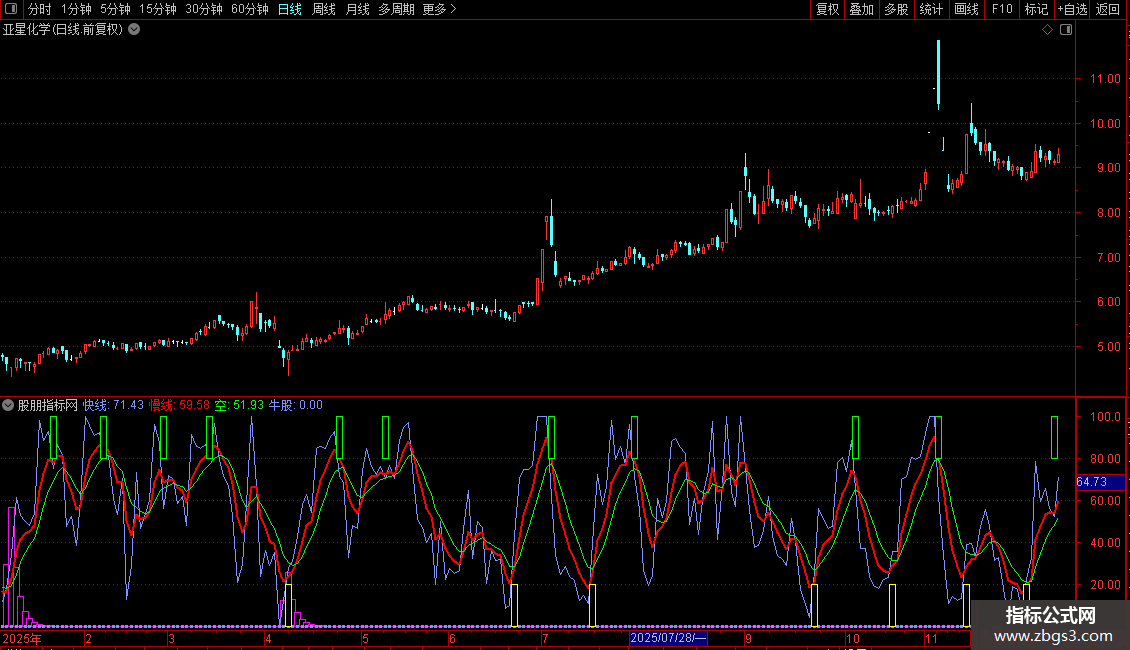Open the 画线 drawing tools
The height and width of the screenshot is (650, 1130).
click(966, 9)
